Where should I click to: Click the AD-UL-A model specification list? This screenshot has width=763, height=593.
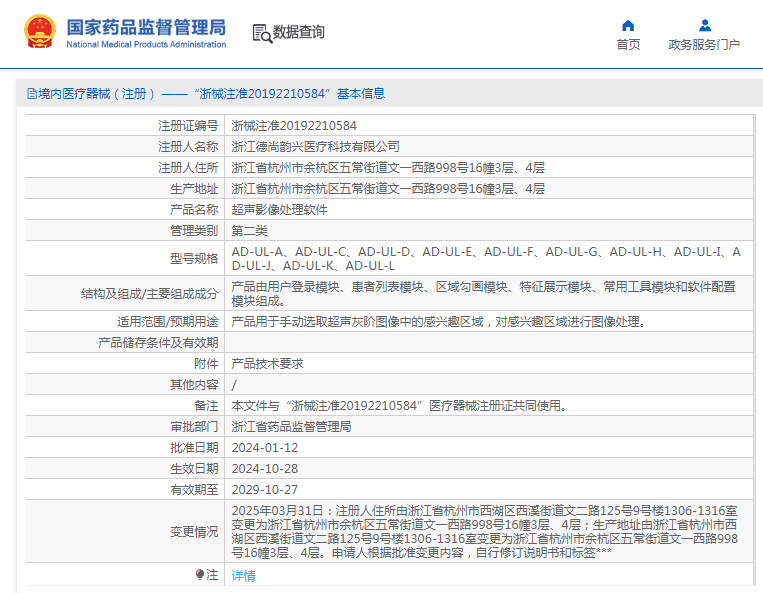(486, 259)
